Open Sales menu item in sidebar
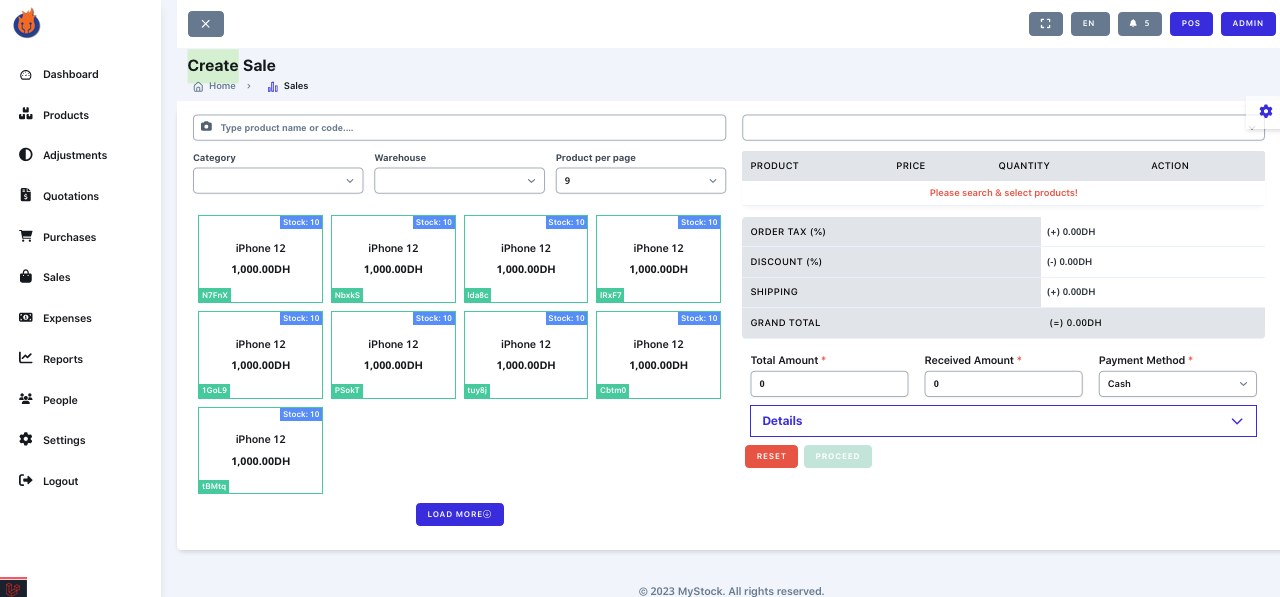The width and height of the screenshot is (1280, 597). tap(57, 277)
